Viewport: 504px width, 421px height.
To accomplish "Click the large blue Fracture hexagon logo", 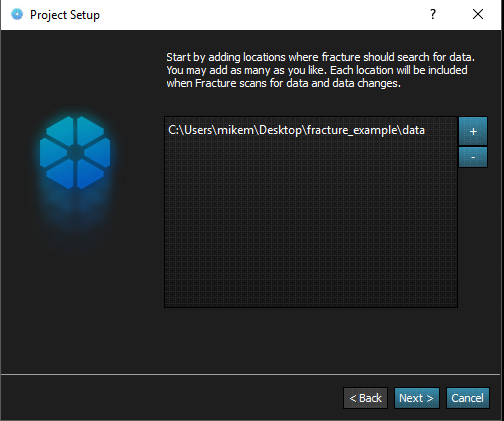I will tap(75, 152).
